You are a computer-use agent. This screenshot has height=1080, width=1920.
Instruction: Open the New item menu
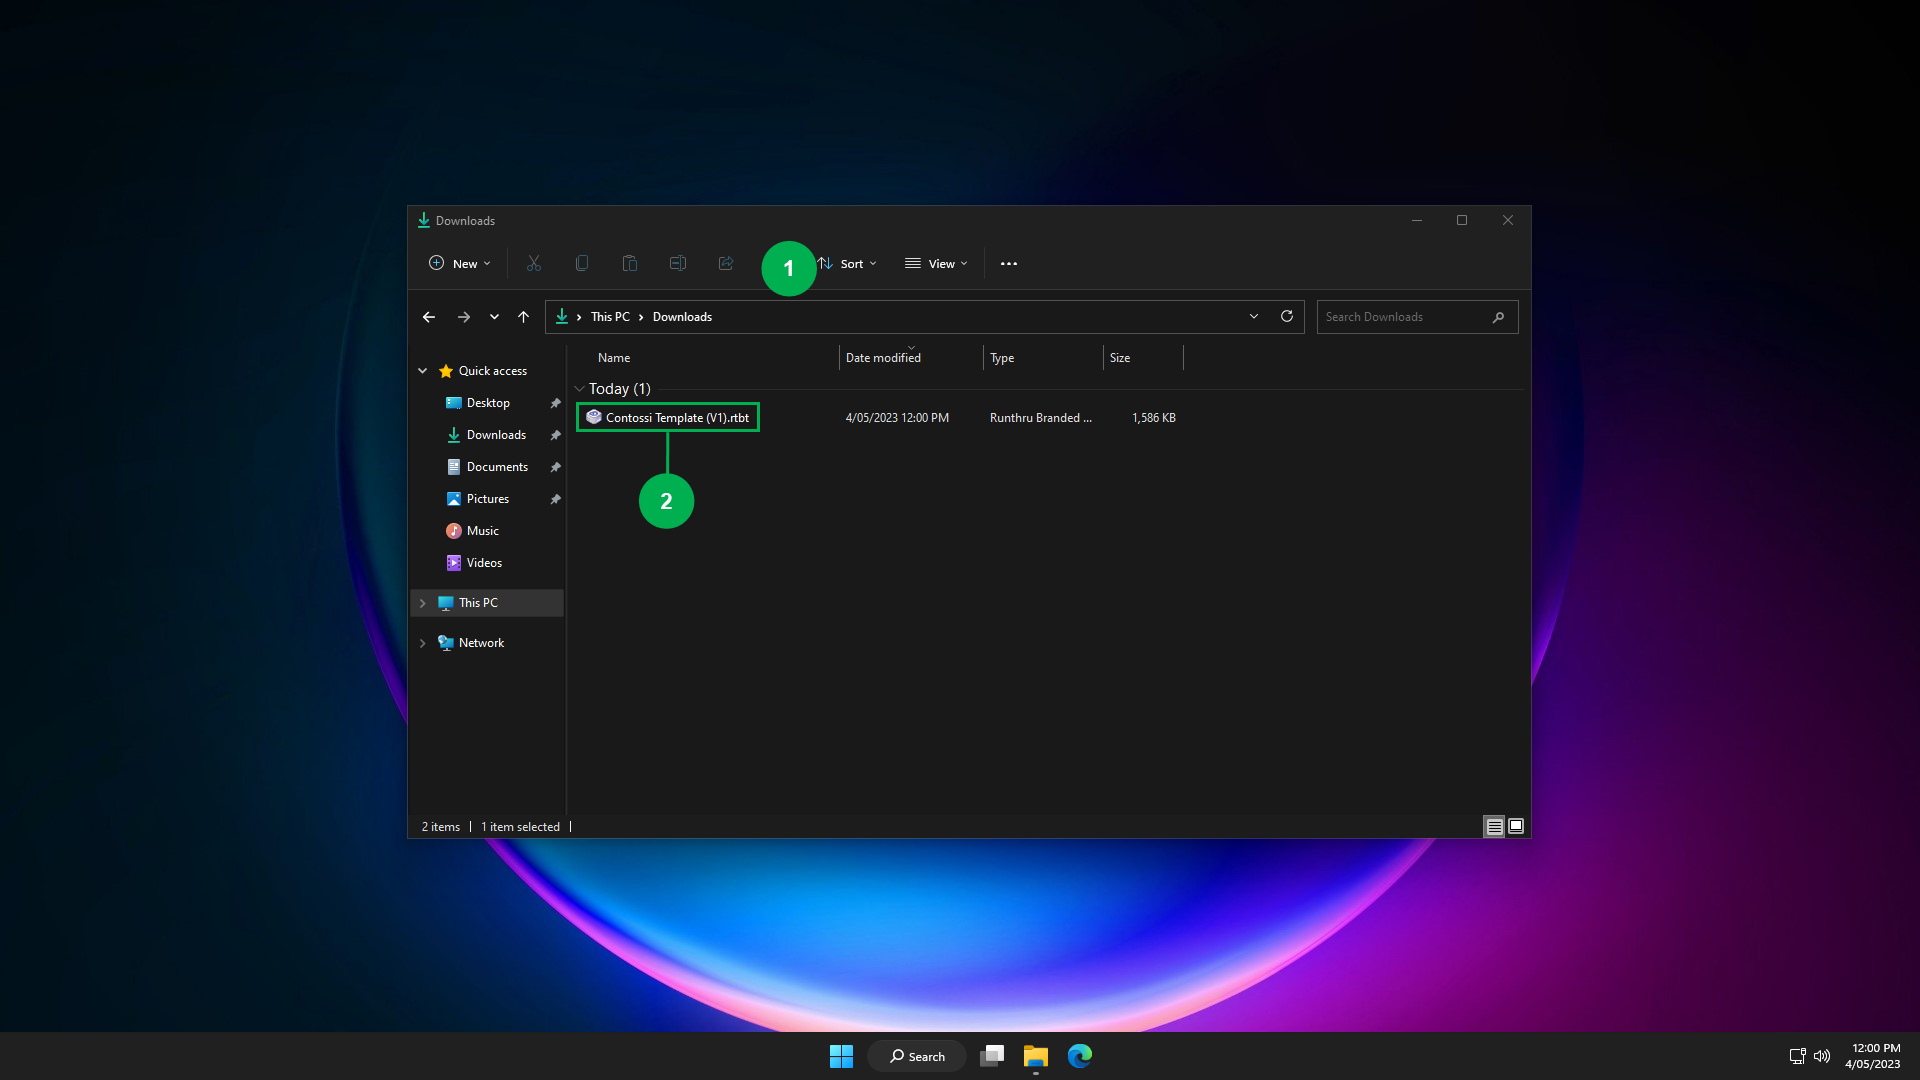(x=460, y=264)
